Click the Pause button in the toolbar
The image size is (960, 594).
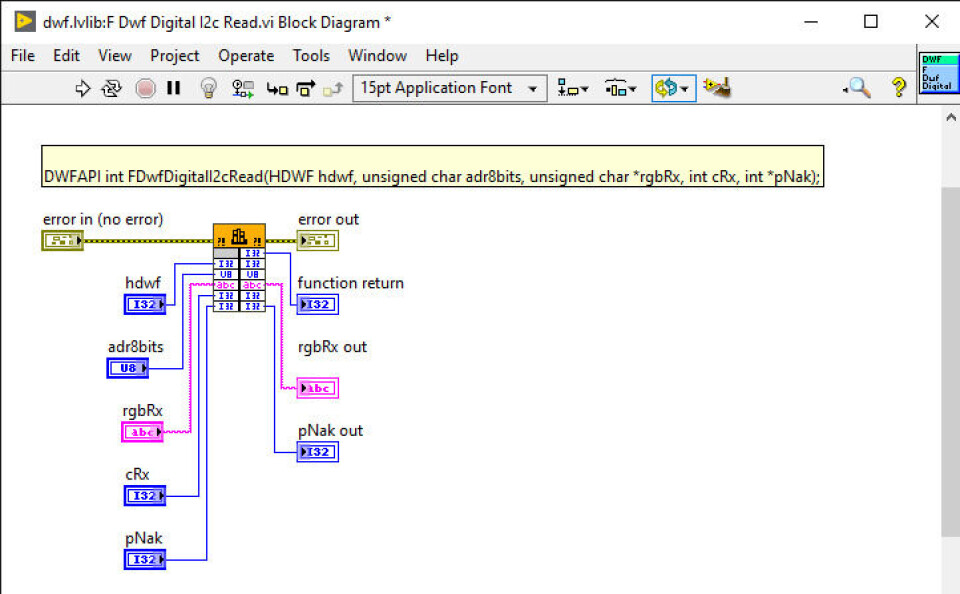pos(174,88)
